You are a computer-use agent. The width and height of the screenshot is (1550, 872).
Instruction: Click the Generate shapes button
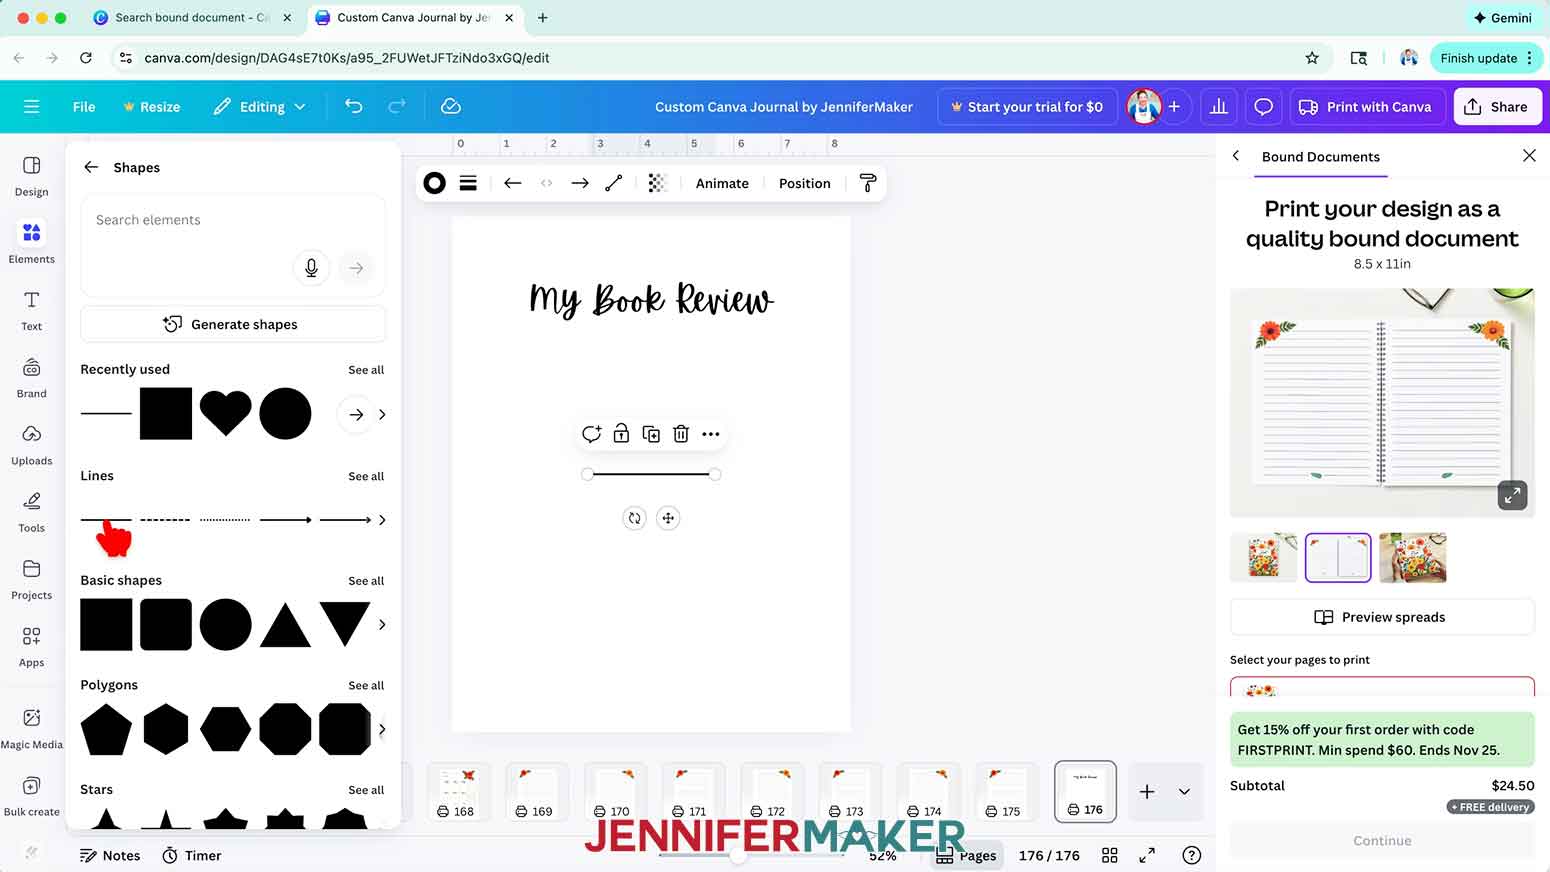(x=232, y=324)
